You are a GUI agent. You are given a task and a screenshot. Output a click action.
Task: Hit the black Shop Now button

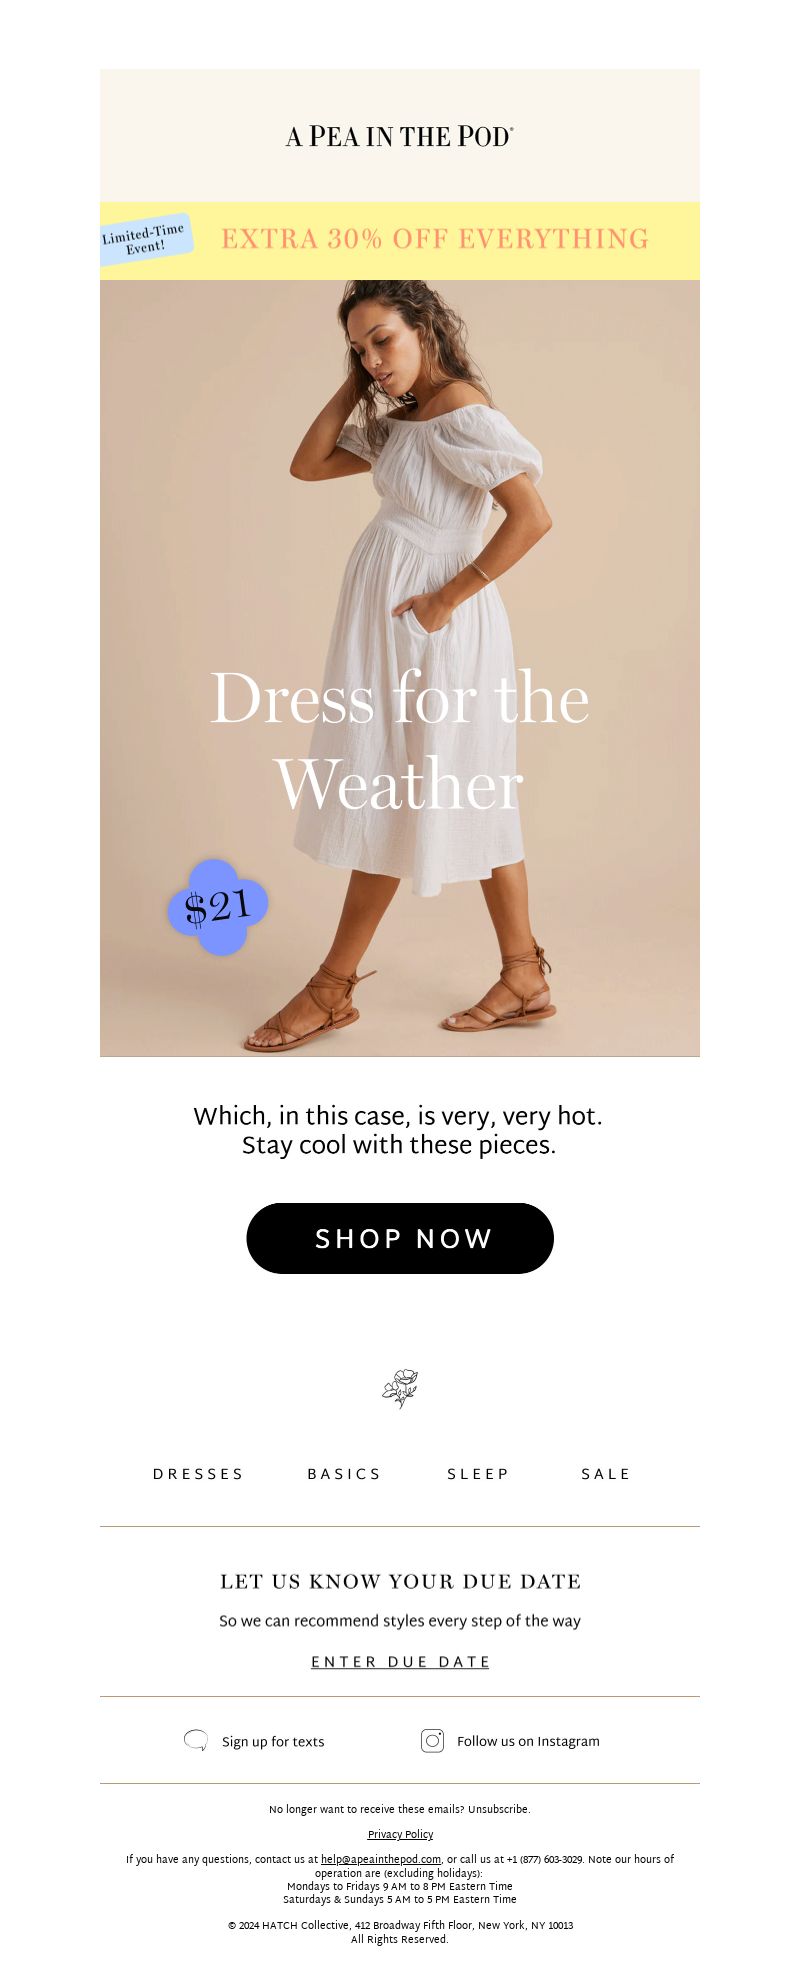[400, 1238]
